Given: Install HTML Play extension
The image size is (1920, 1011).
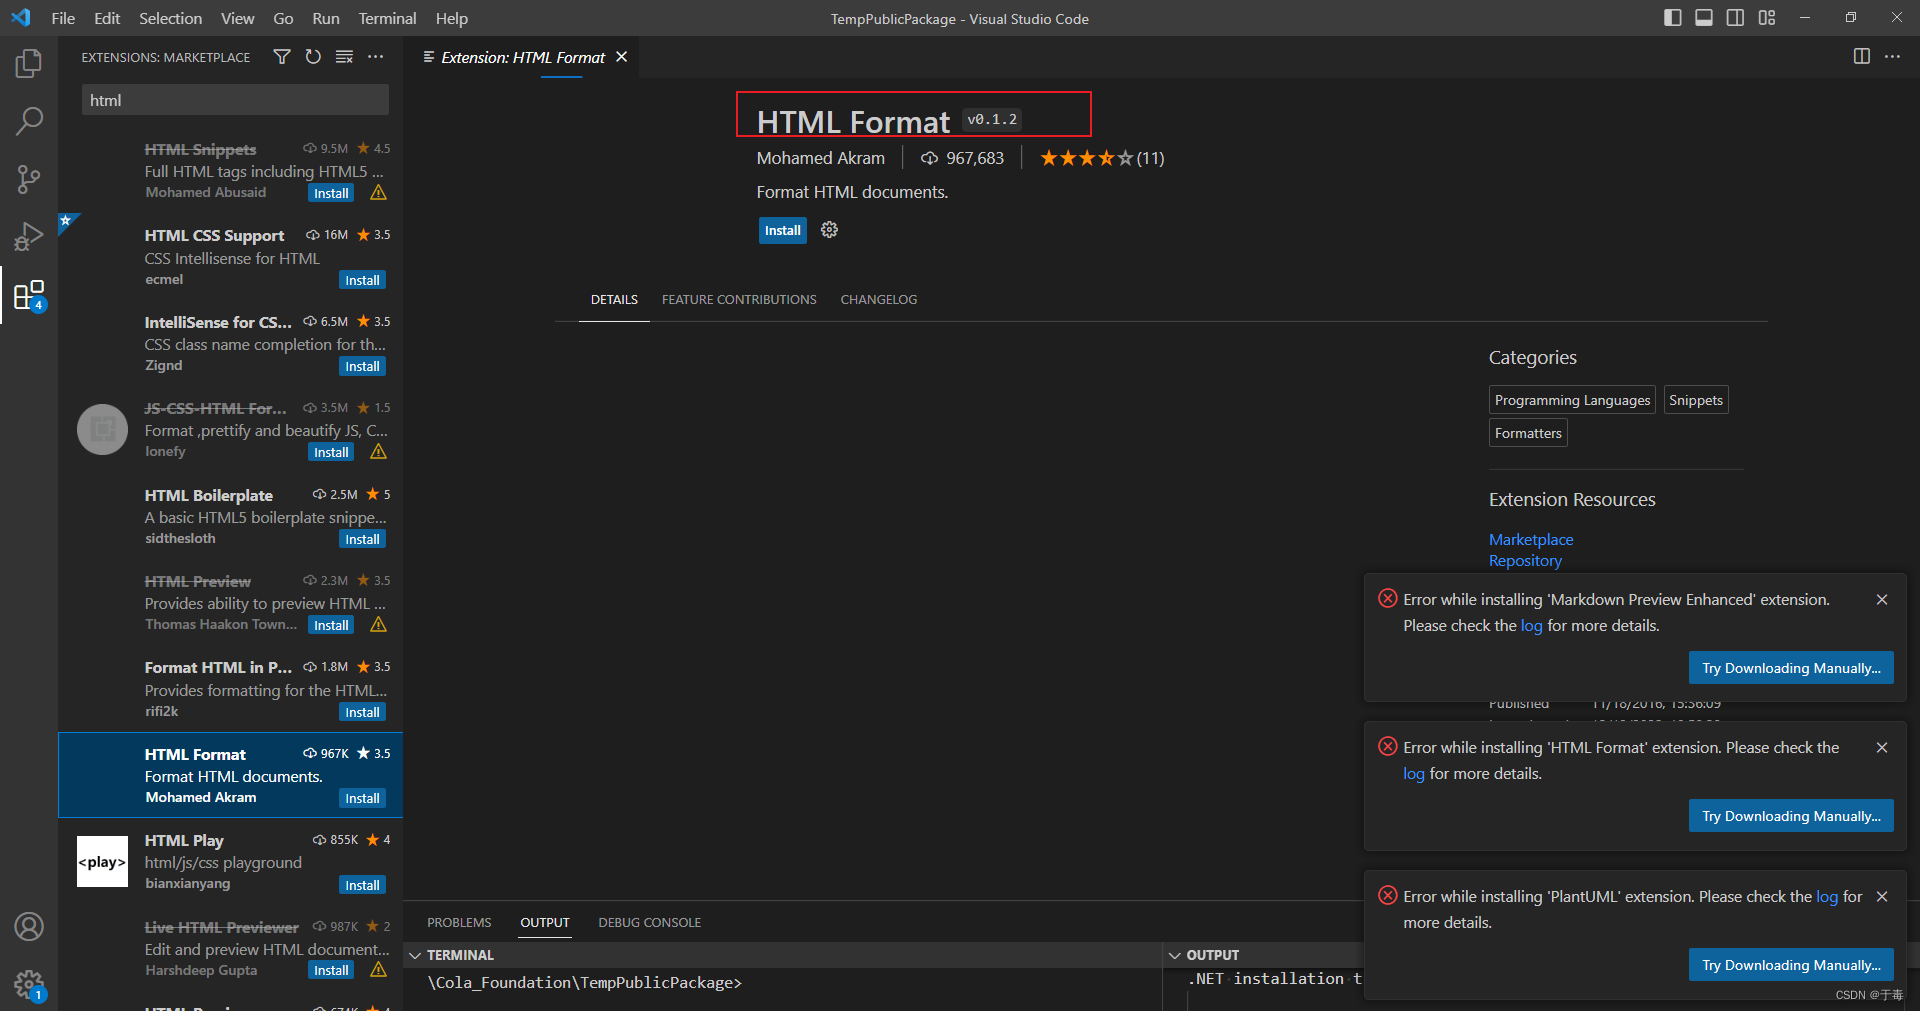Looking at the screenshot, I should pyautogui.click(x=362, y=885).
